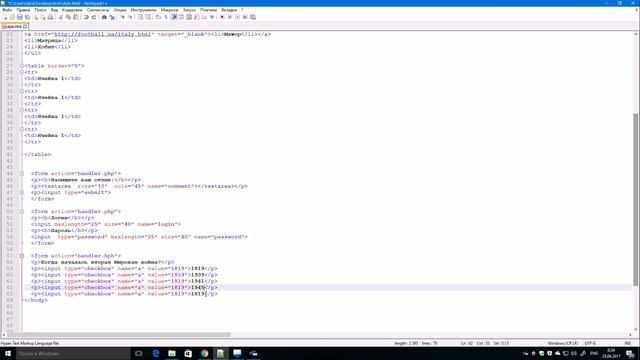The image size is (640, 360).
Task: Select the style.html document tab
Action: [x=14, y=27]
